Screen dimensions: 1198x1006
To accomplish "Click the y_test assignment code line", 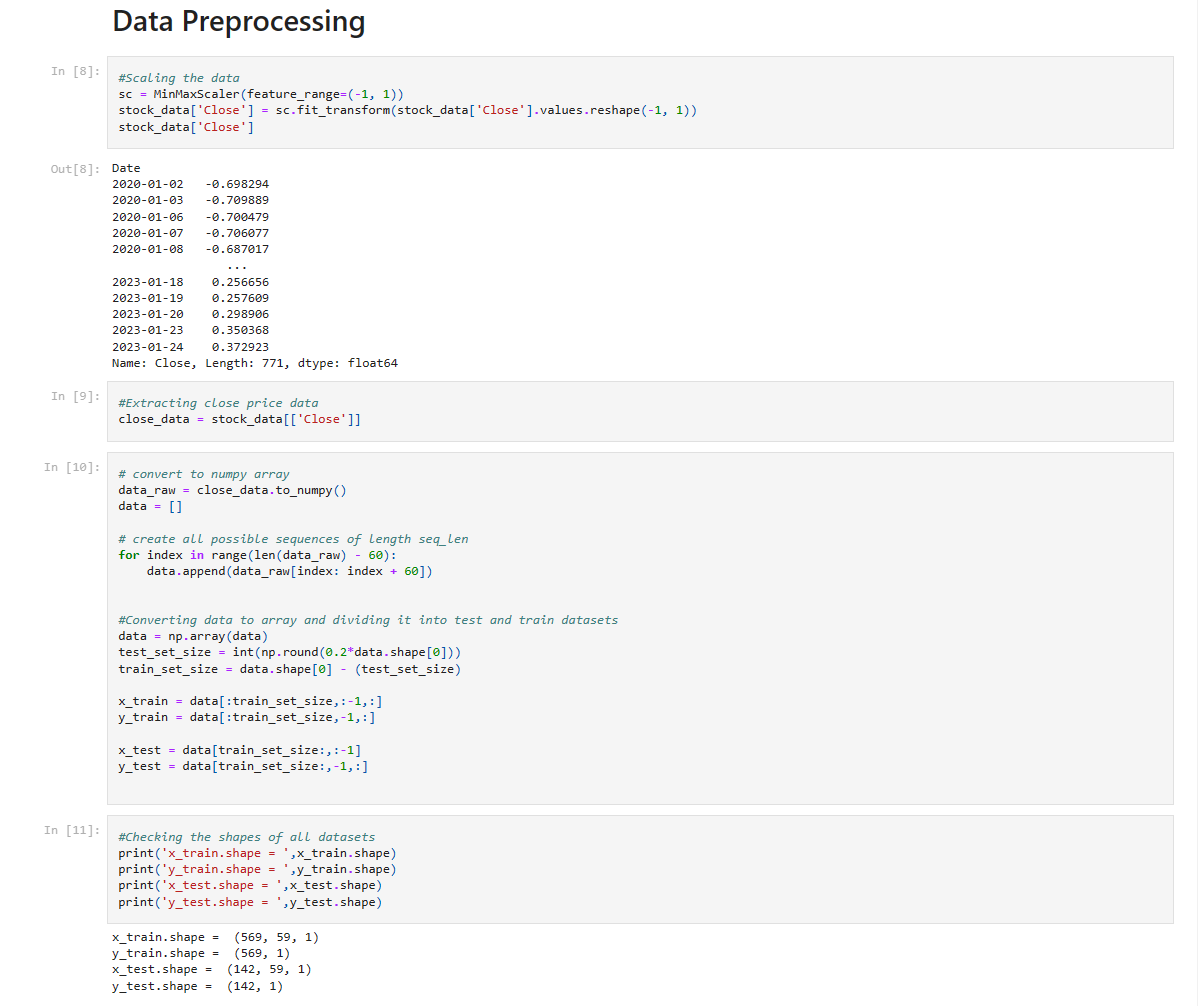I will 243,765.
